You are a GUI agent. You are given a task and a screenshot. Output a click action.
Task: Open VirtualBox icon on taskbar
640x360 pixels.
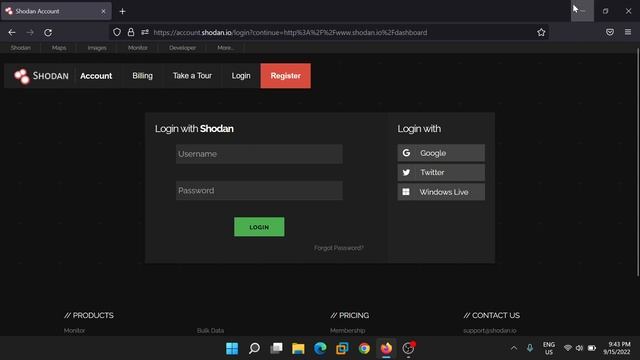pyautogui.click(x=342, y=348)
